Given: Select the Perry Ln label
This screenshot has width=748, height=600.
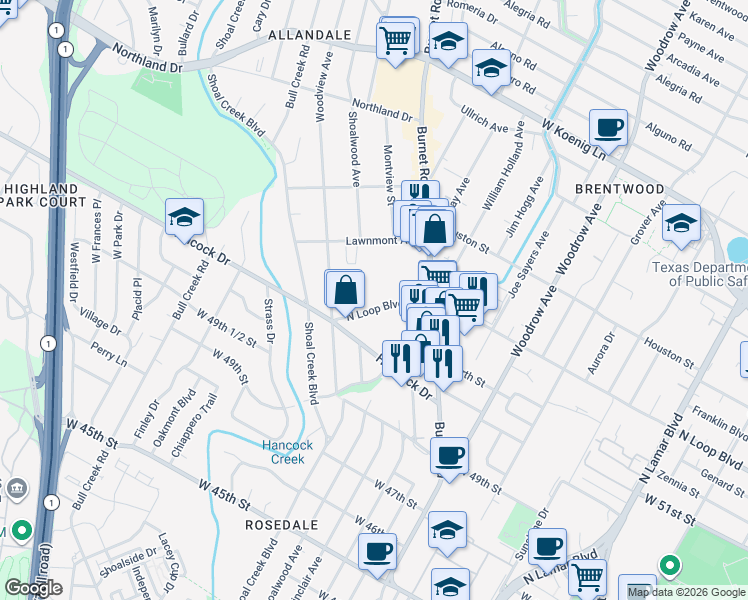Looking at the screenshot, I should [109, 354].
